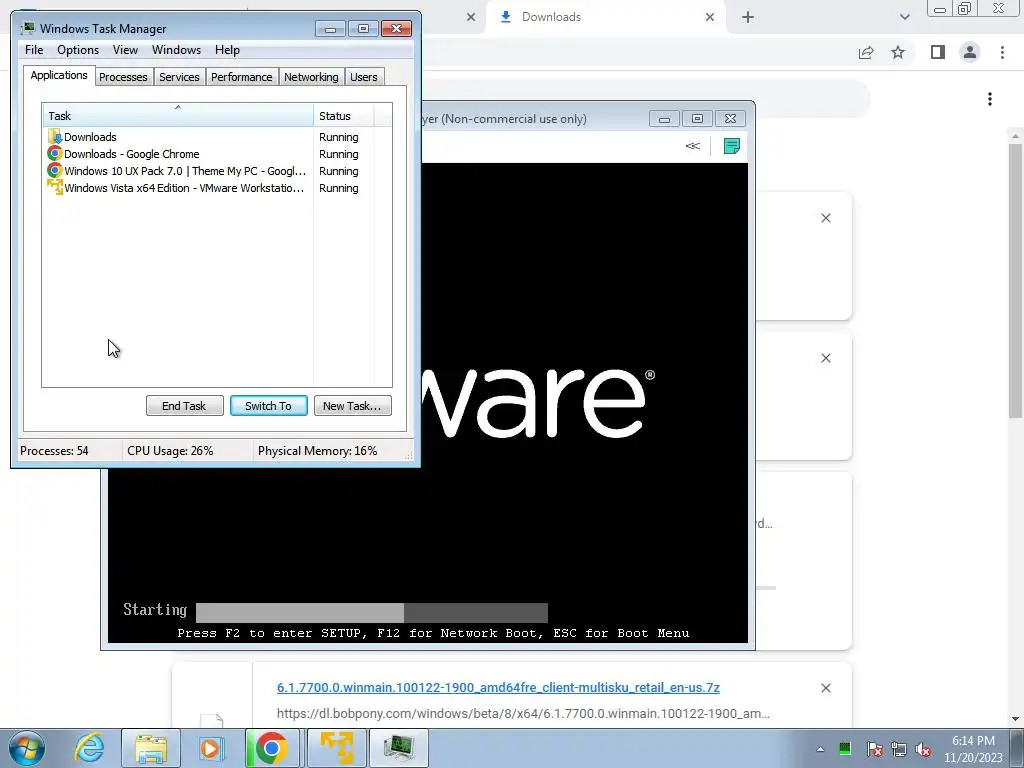Close the left Chrome tab
The width and height of the screenshot is (1024, 768).
pos(471,17)
